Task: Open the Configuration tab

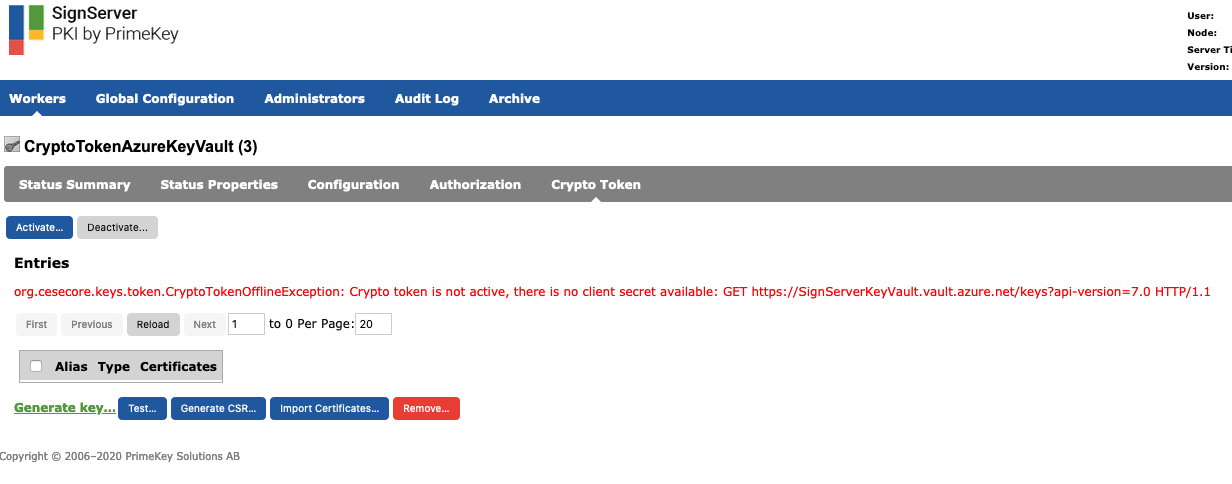Action: (353, 184)
